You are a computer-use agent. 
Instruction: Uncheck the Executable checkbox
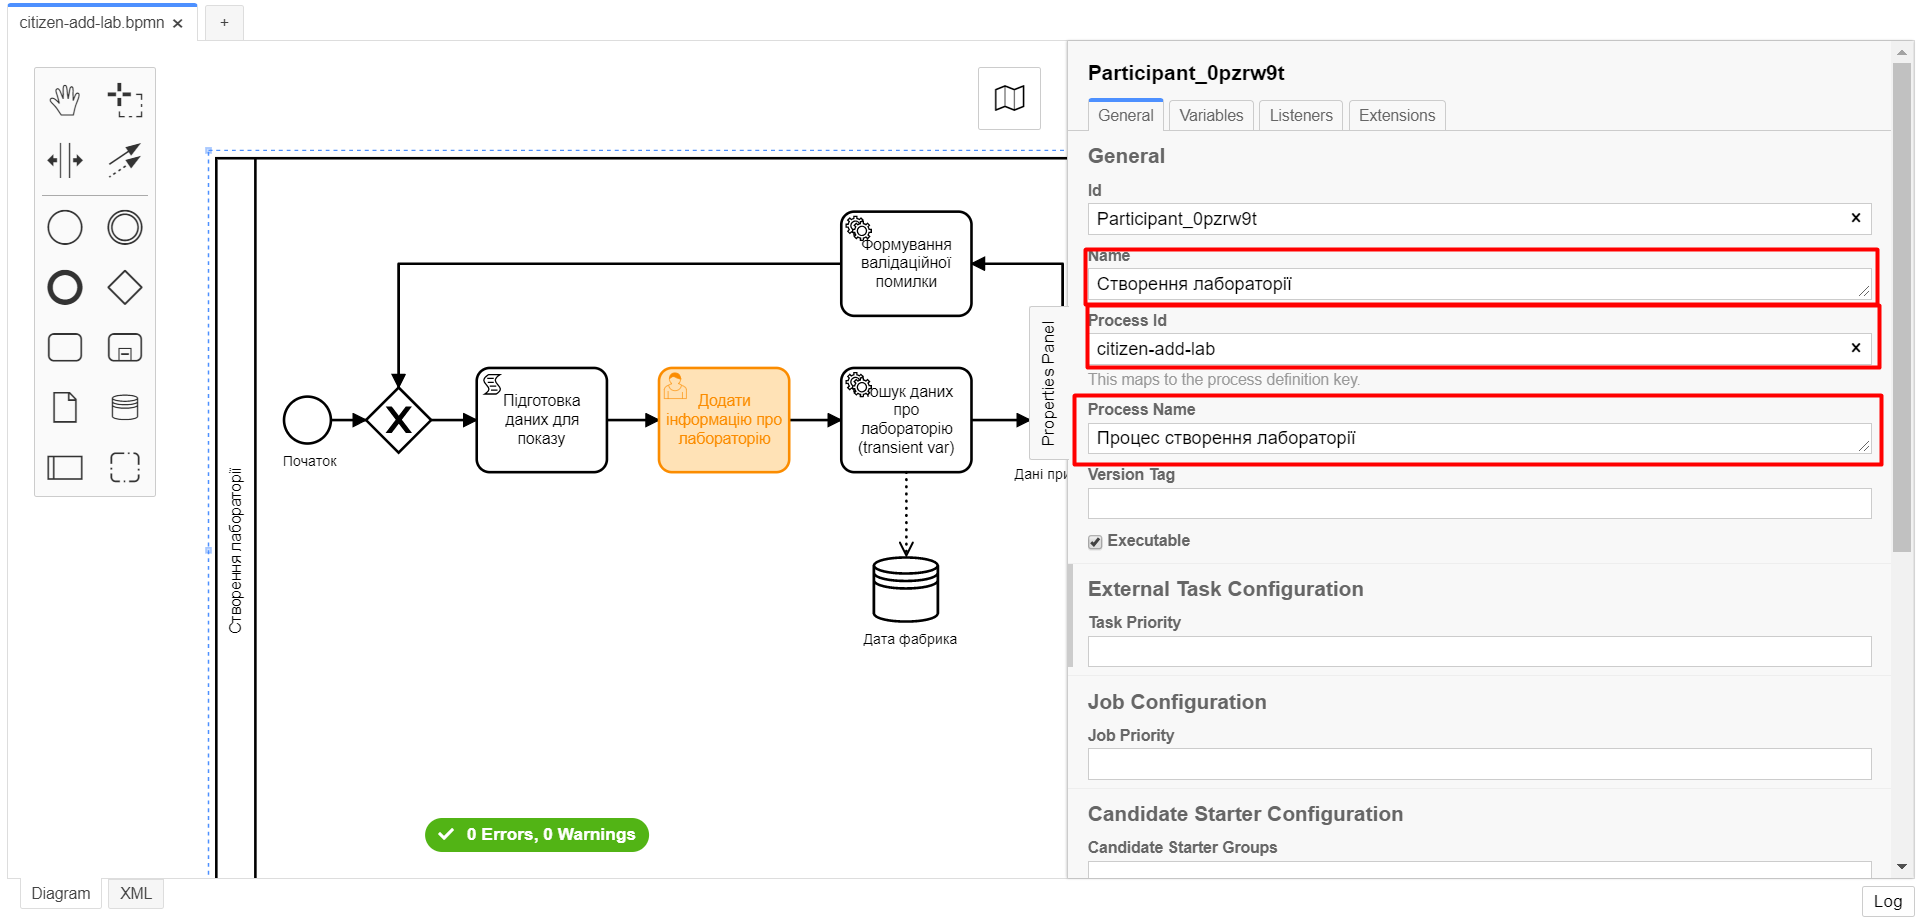1095,542
